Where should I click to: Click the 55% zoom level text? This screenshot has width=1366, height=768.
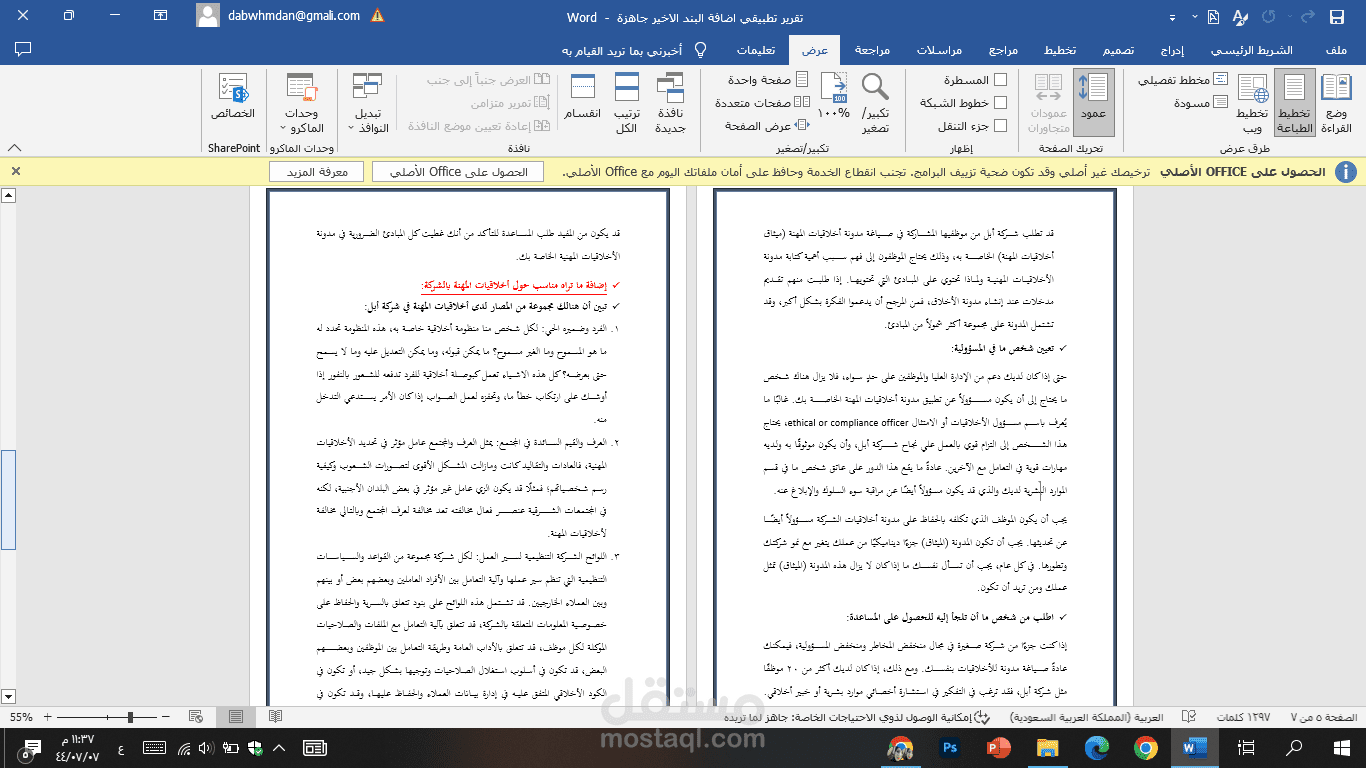click(20, 717)
